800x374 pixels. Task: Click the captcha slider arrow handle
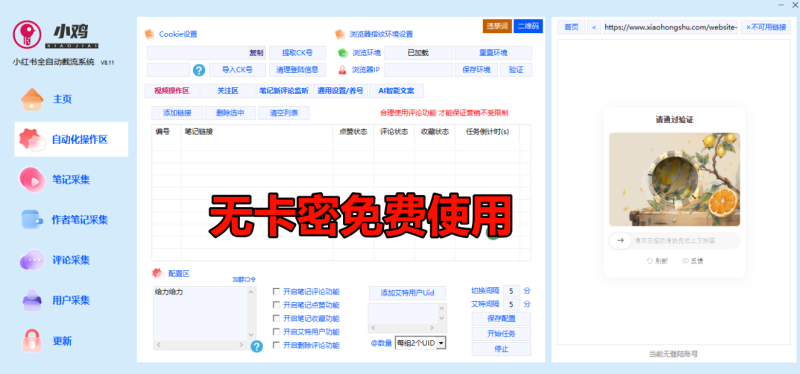point(620,241)
